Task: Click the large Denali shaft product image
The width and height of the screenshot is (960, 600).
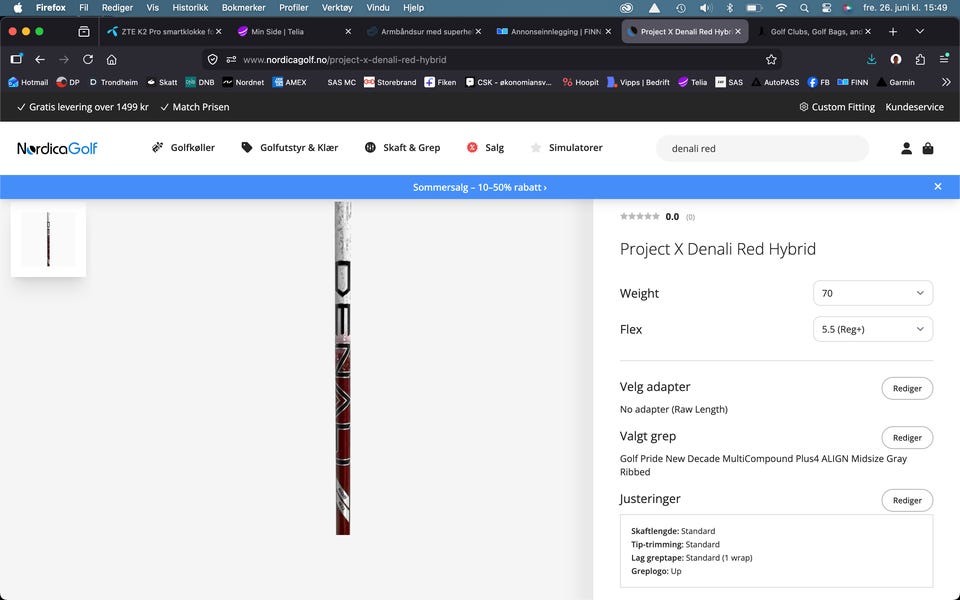Action: click(343, 368)
